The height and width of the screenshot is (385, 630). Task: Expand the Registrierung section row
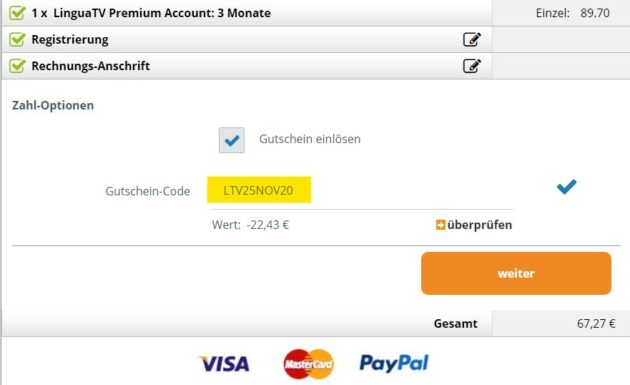point(247,39)
